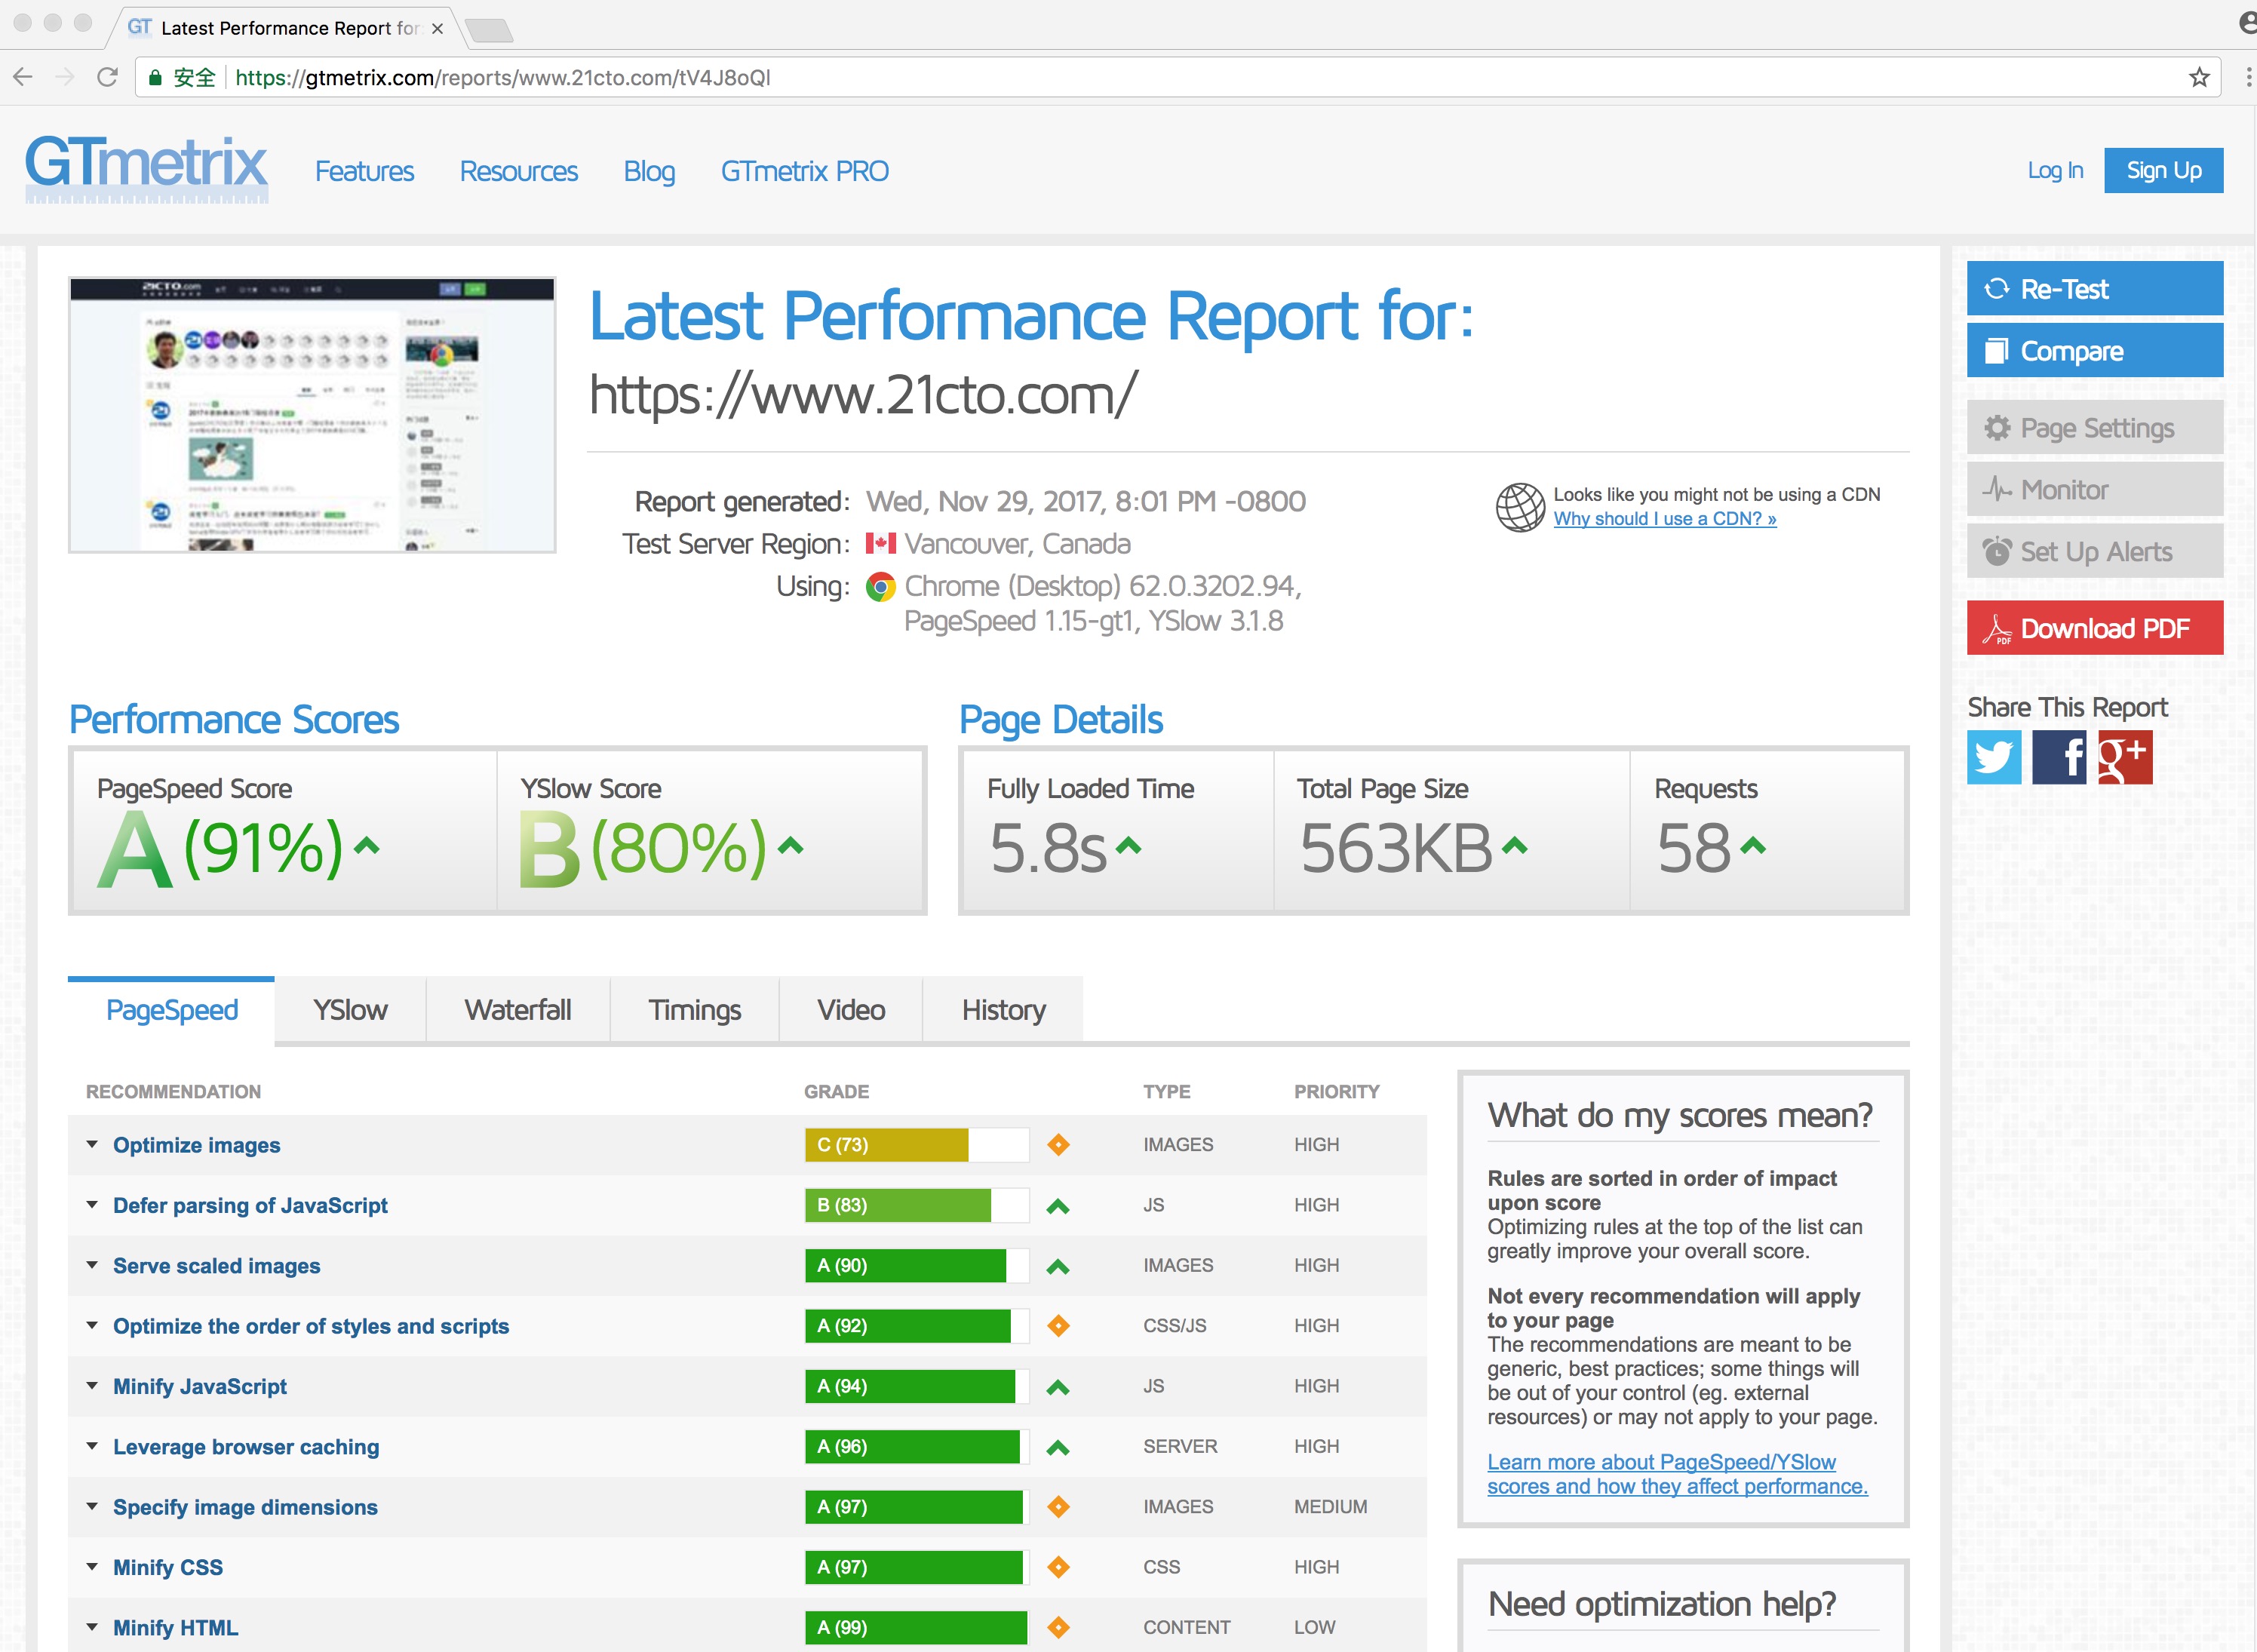Reload the page with refresh icon

click(107, 77)
